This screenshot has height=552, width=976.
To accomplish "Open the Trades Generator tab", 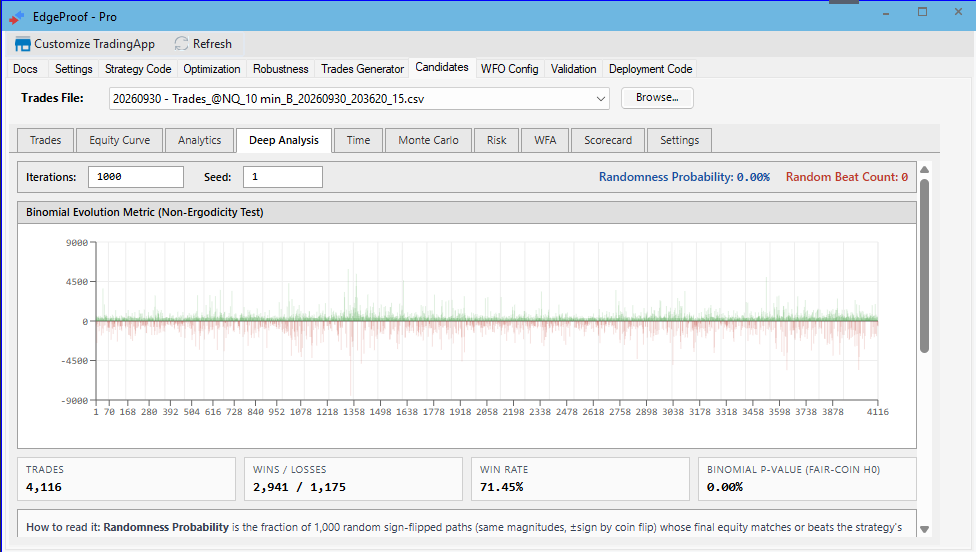I will (362, 69).
